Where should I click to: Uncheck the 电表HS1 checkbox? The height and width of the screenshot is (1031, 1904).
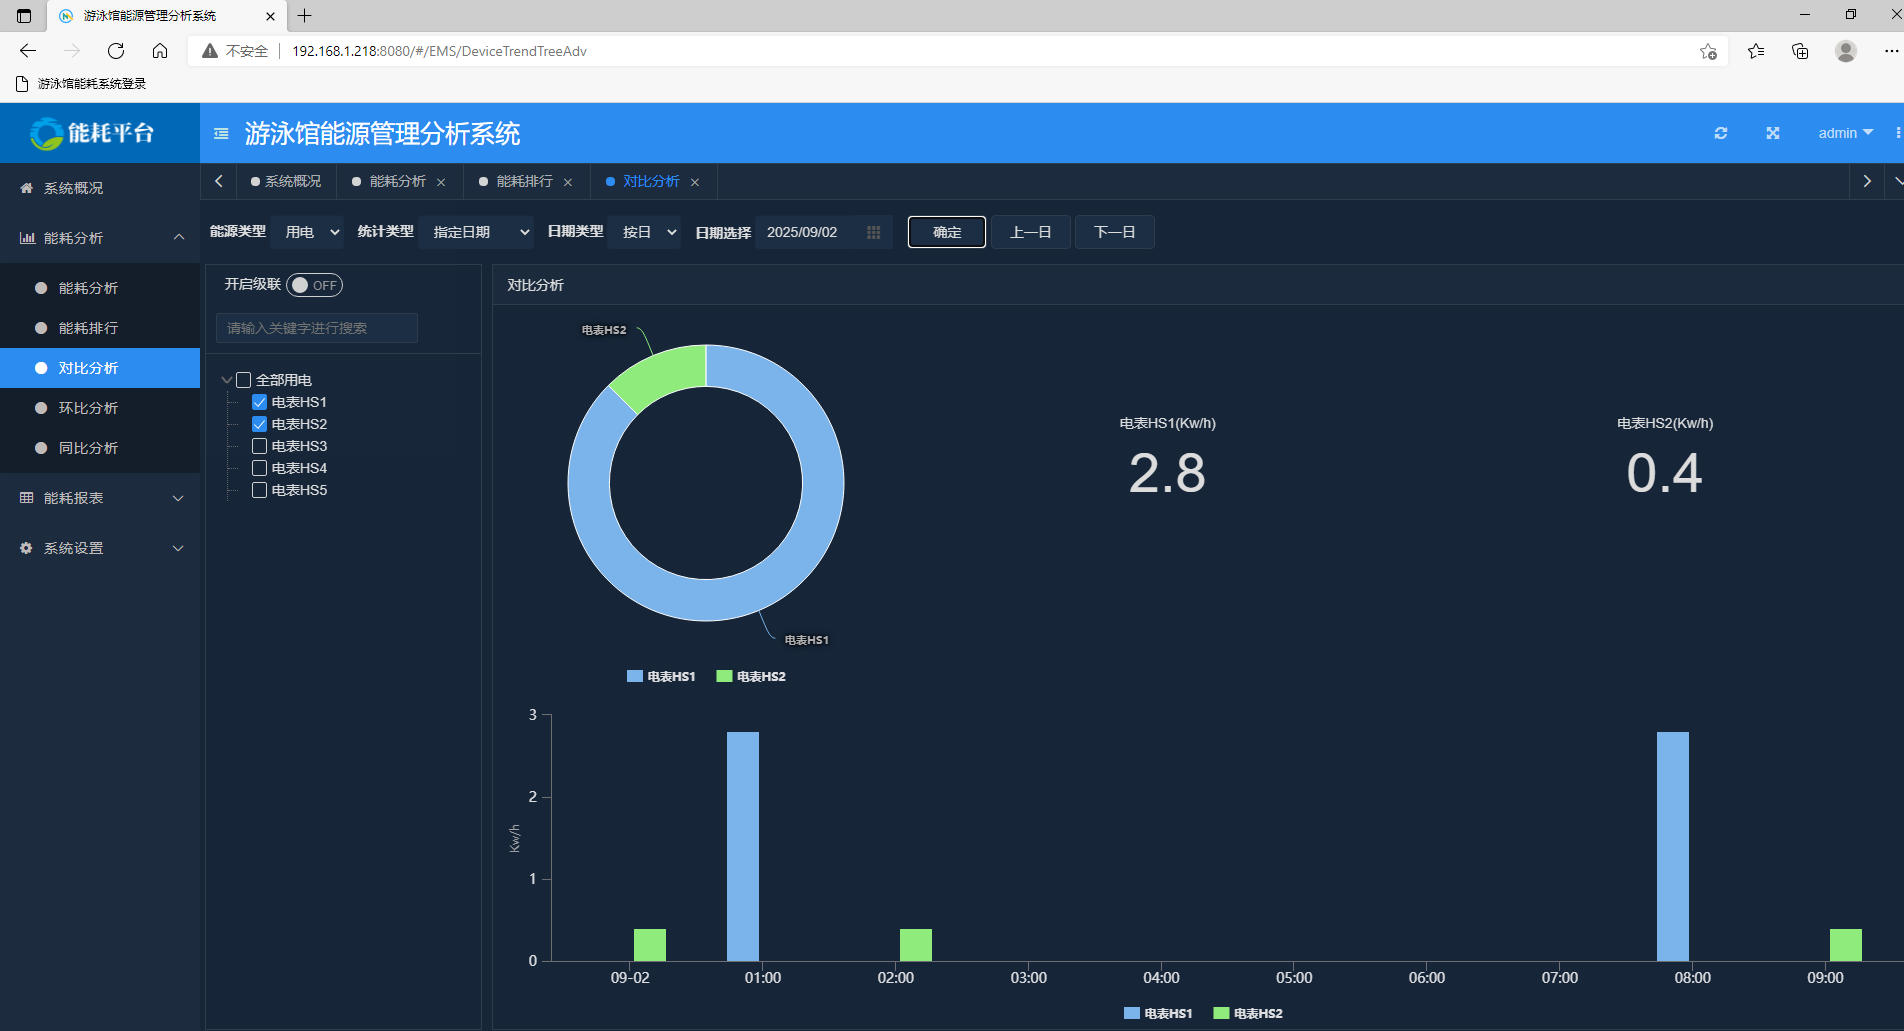[259, 402]
